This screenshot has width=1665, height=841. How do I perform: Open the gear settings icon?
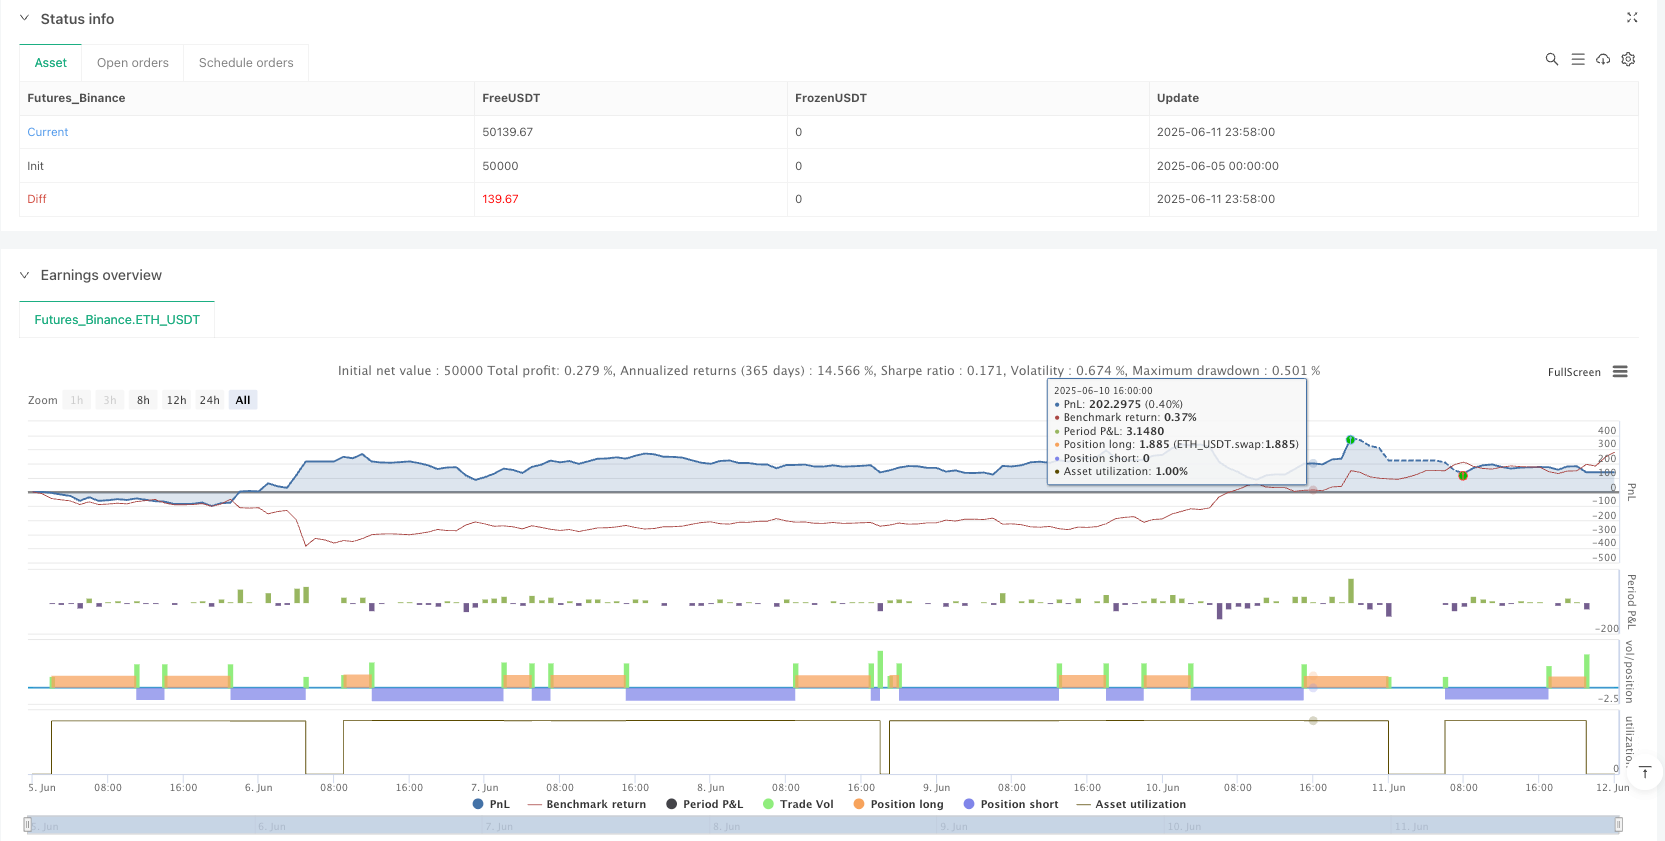click(x=1628, y=60)
